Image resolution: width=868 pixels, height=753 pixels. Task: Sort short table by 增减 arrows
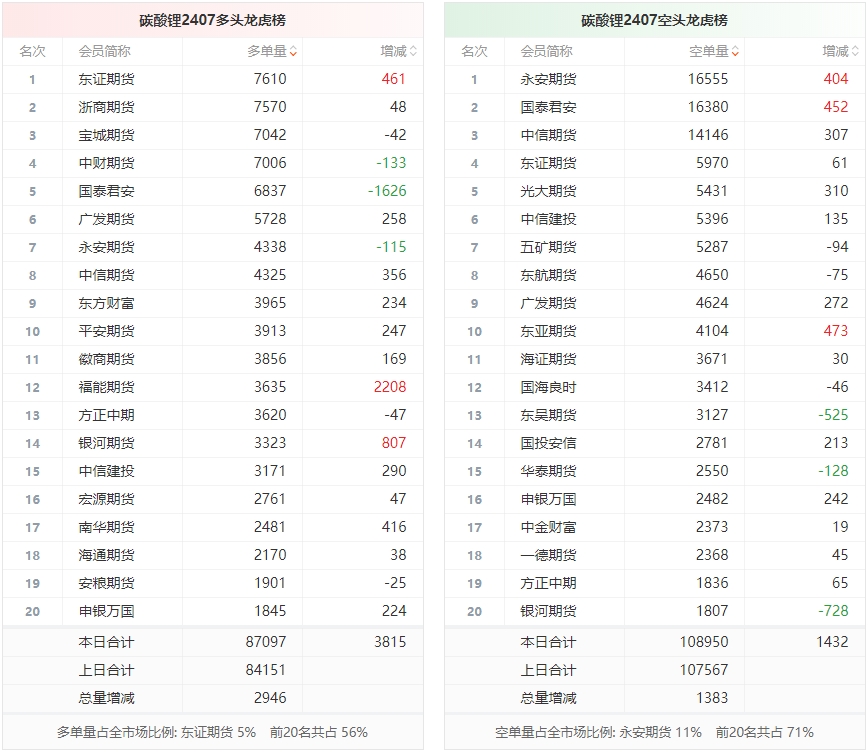[x=855, y=51]
